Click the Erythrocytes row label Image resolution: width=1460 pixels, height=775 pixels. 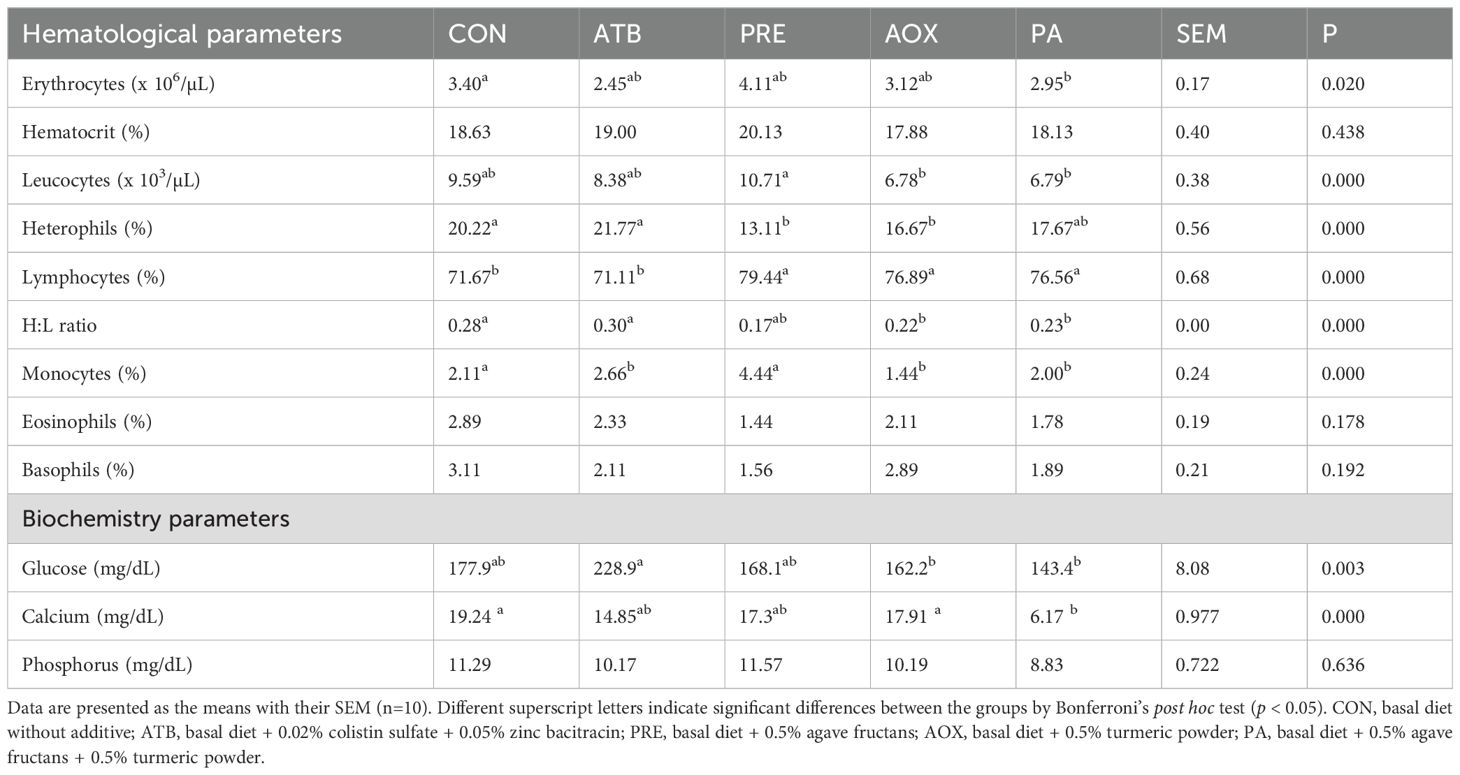pos(118,84)
